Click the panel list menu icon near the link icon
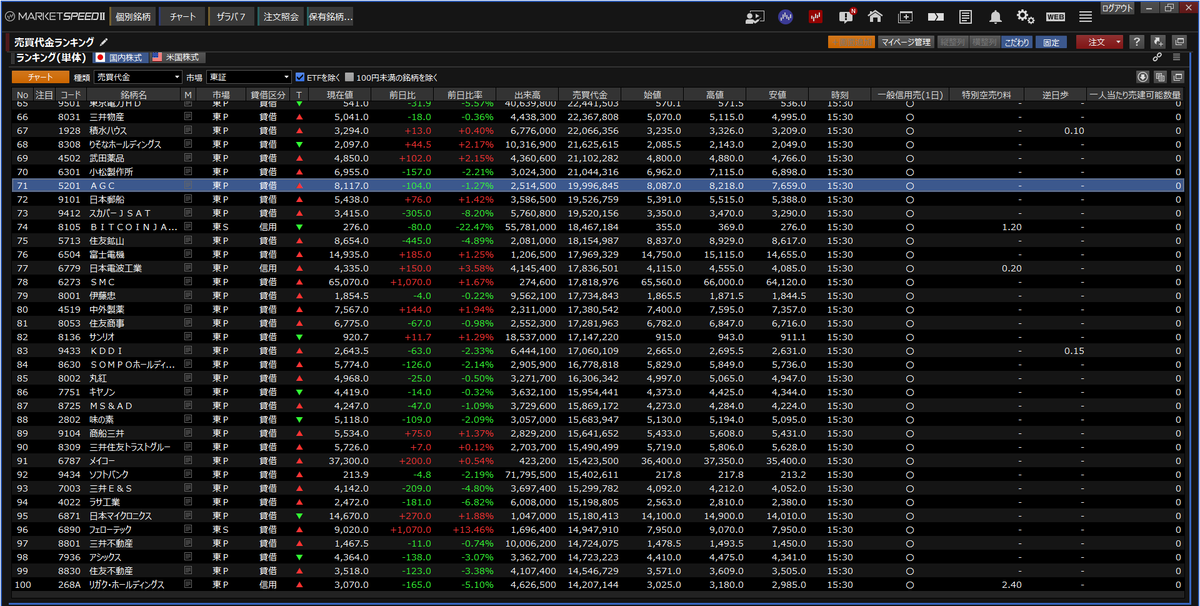Viewport: 1200px width, 606px height. (1177, 58)
